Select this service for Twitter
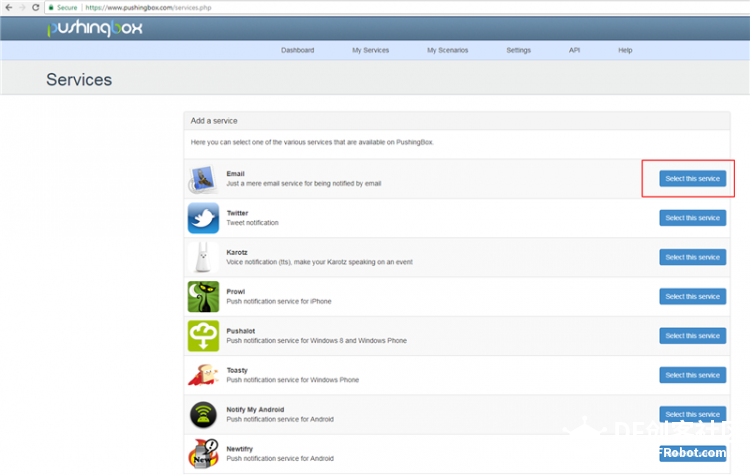 point(693,218)
